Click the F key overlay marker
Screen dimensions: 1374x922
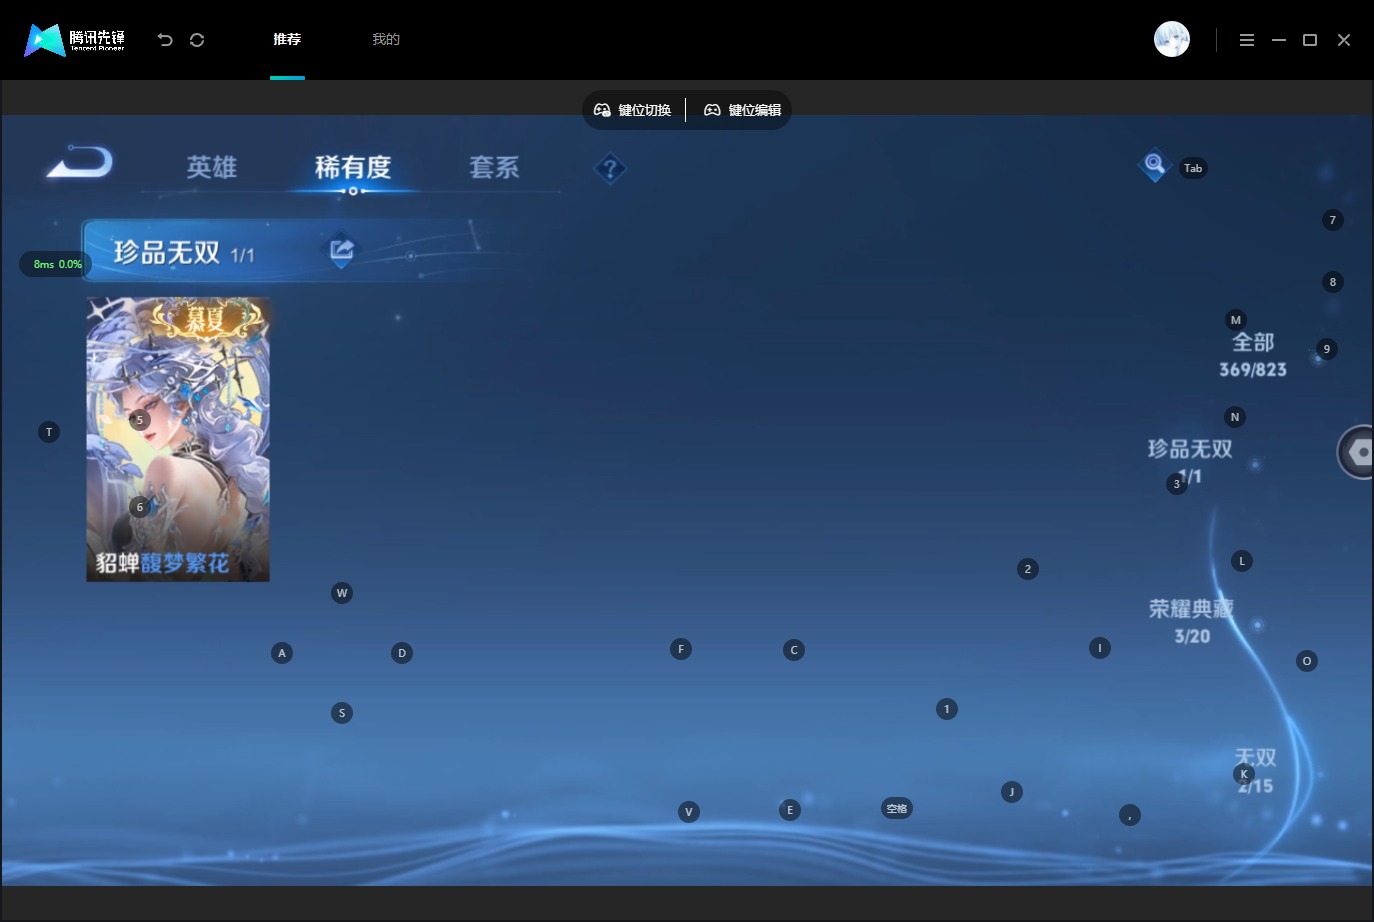(x=681, y=649)
